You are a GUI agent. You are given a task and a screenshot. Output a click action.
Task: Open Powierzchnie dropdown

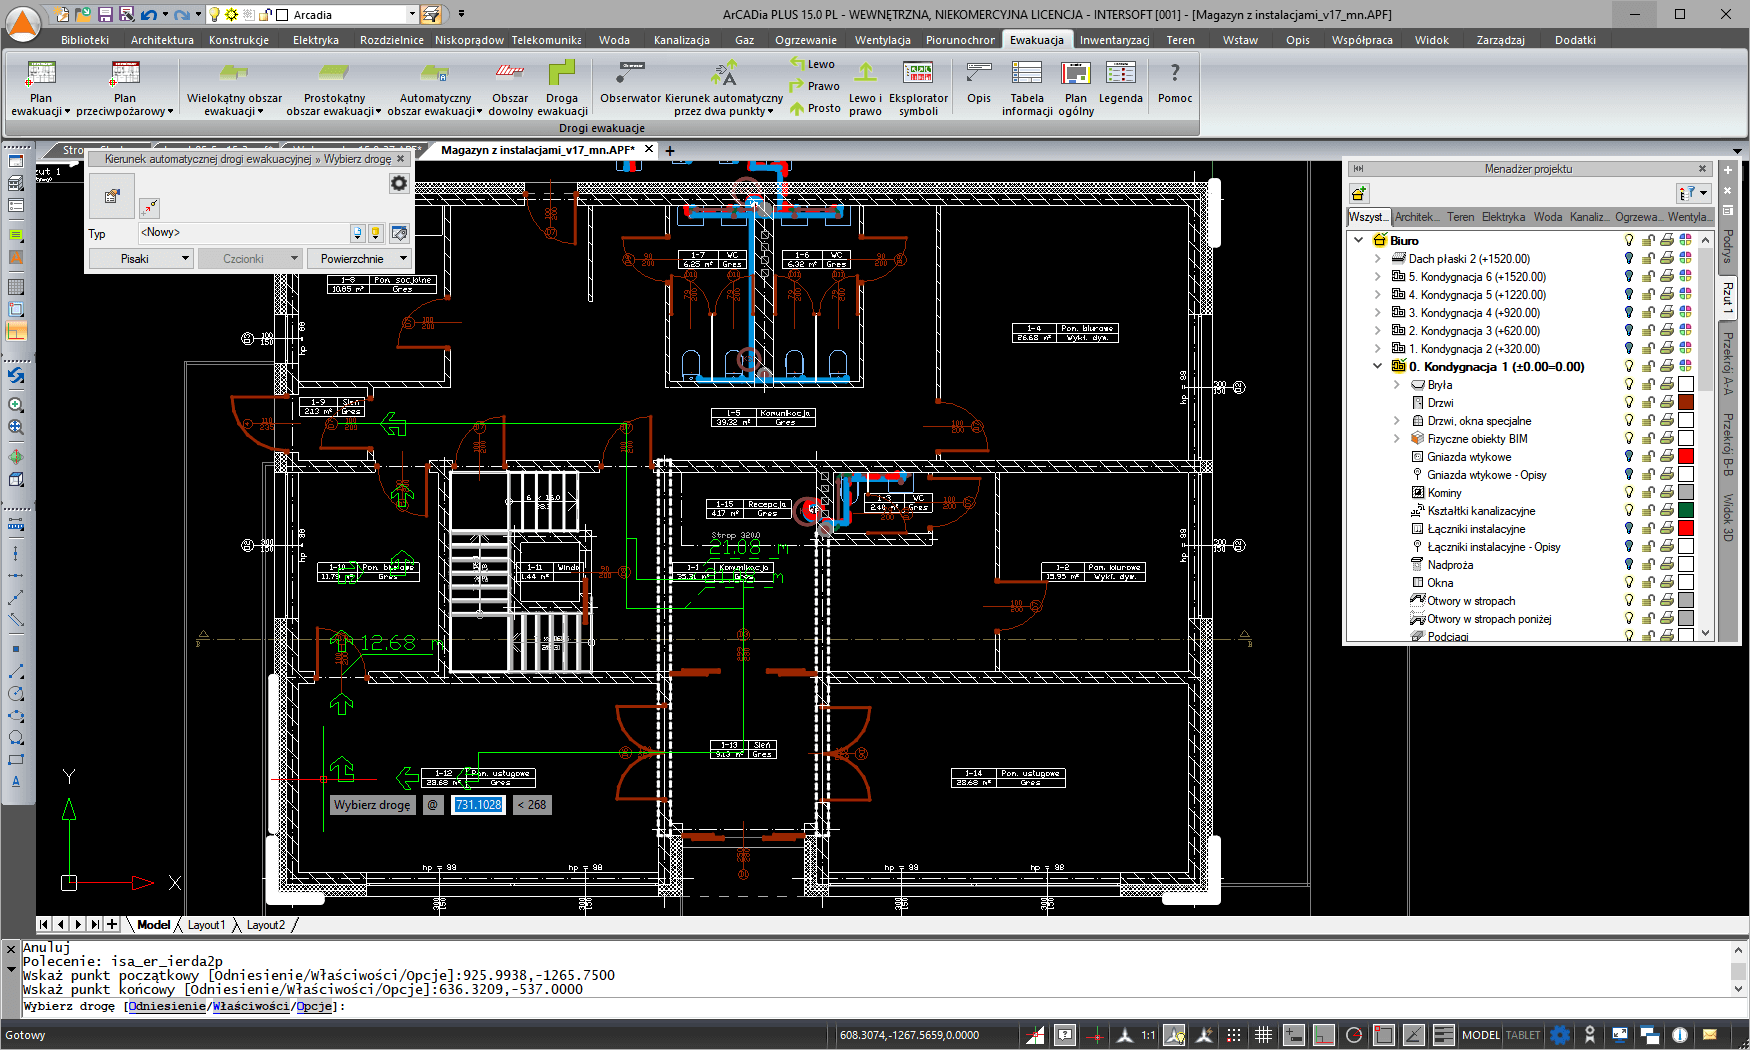[x=359, y=259]
